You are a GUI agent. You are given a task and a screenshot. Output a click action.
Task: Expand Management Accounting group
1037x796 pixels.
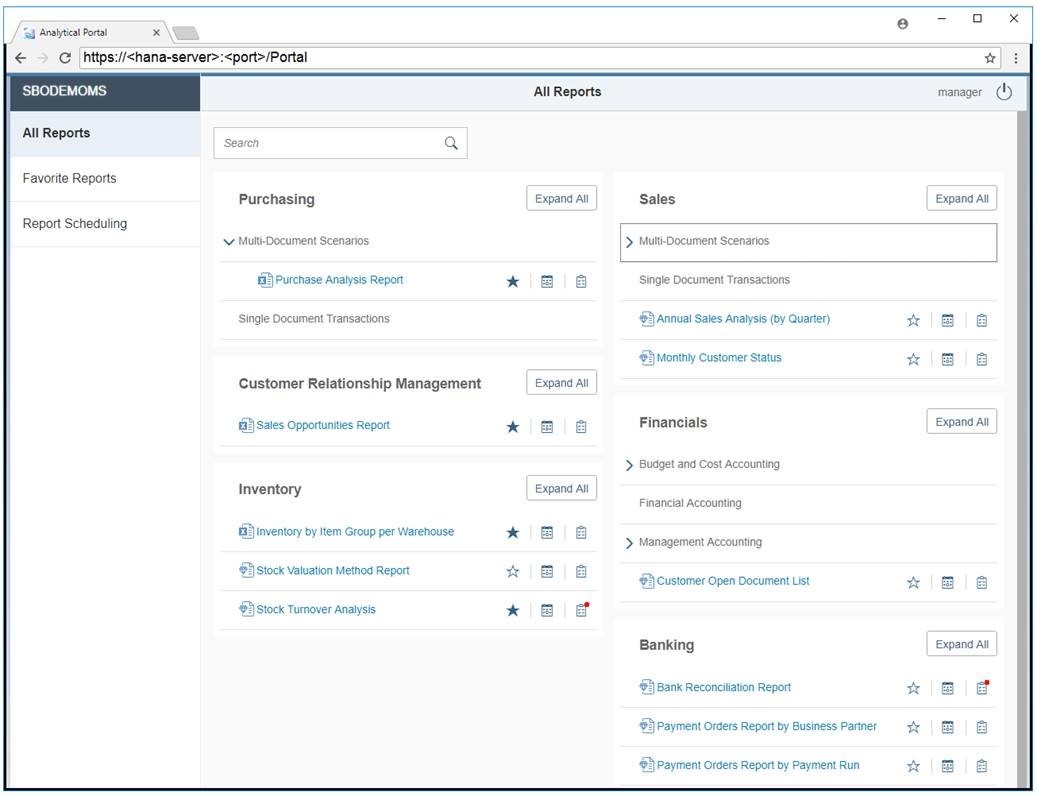[629, 543]
